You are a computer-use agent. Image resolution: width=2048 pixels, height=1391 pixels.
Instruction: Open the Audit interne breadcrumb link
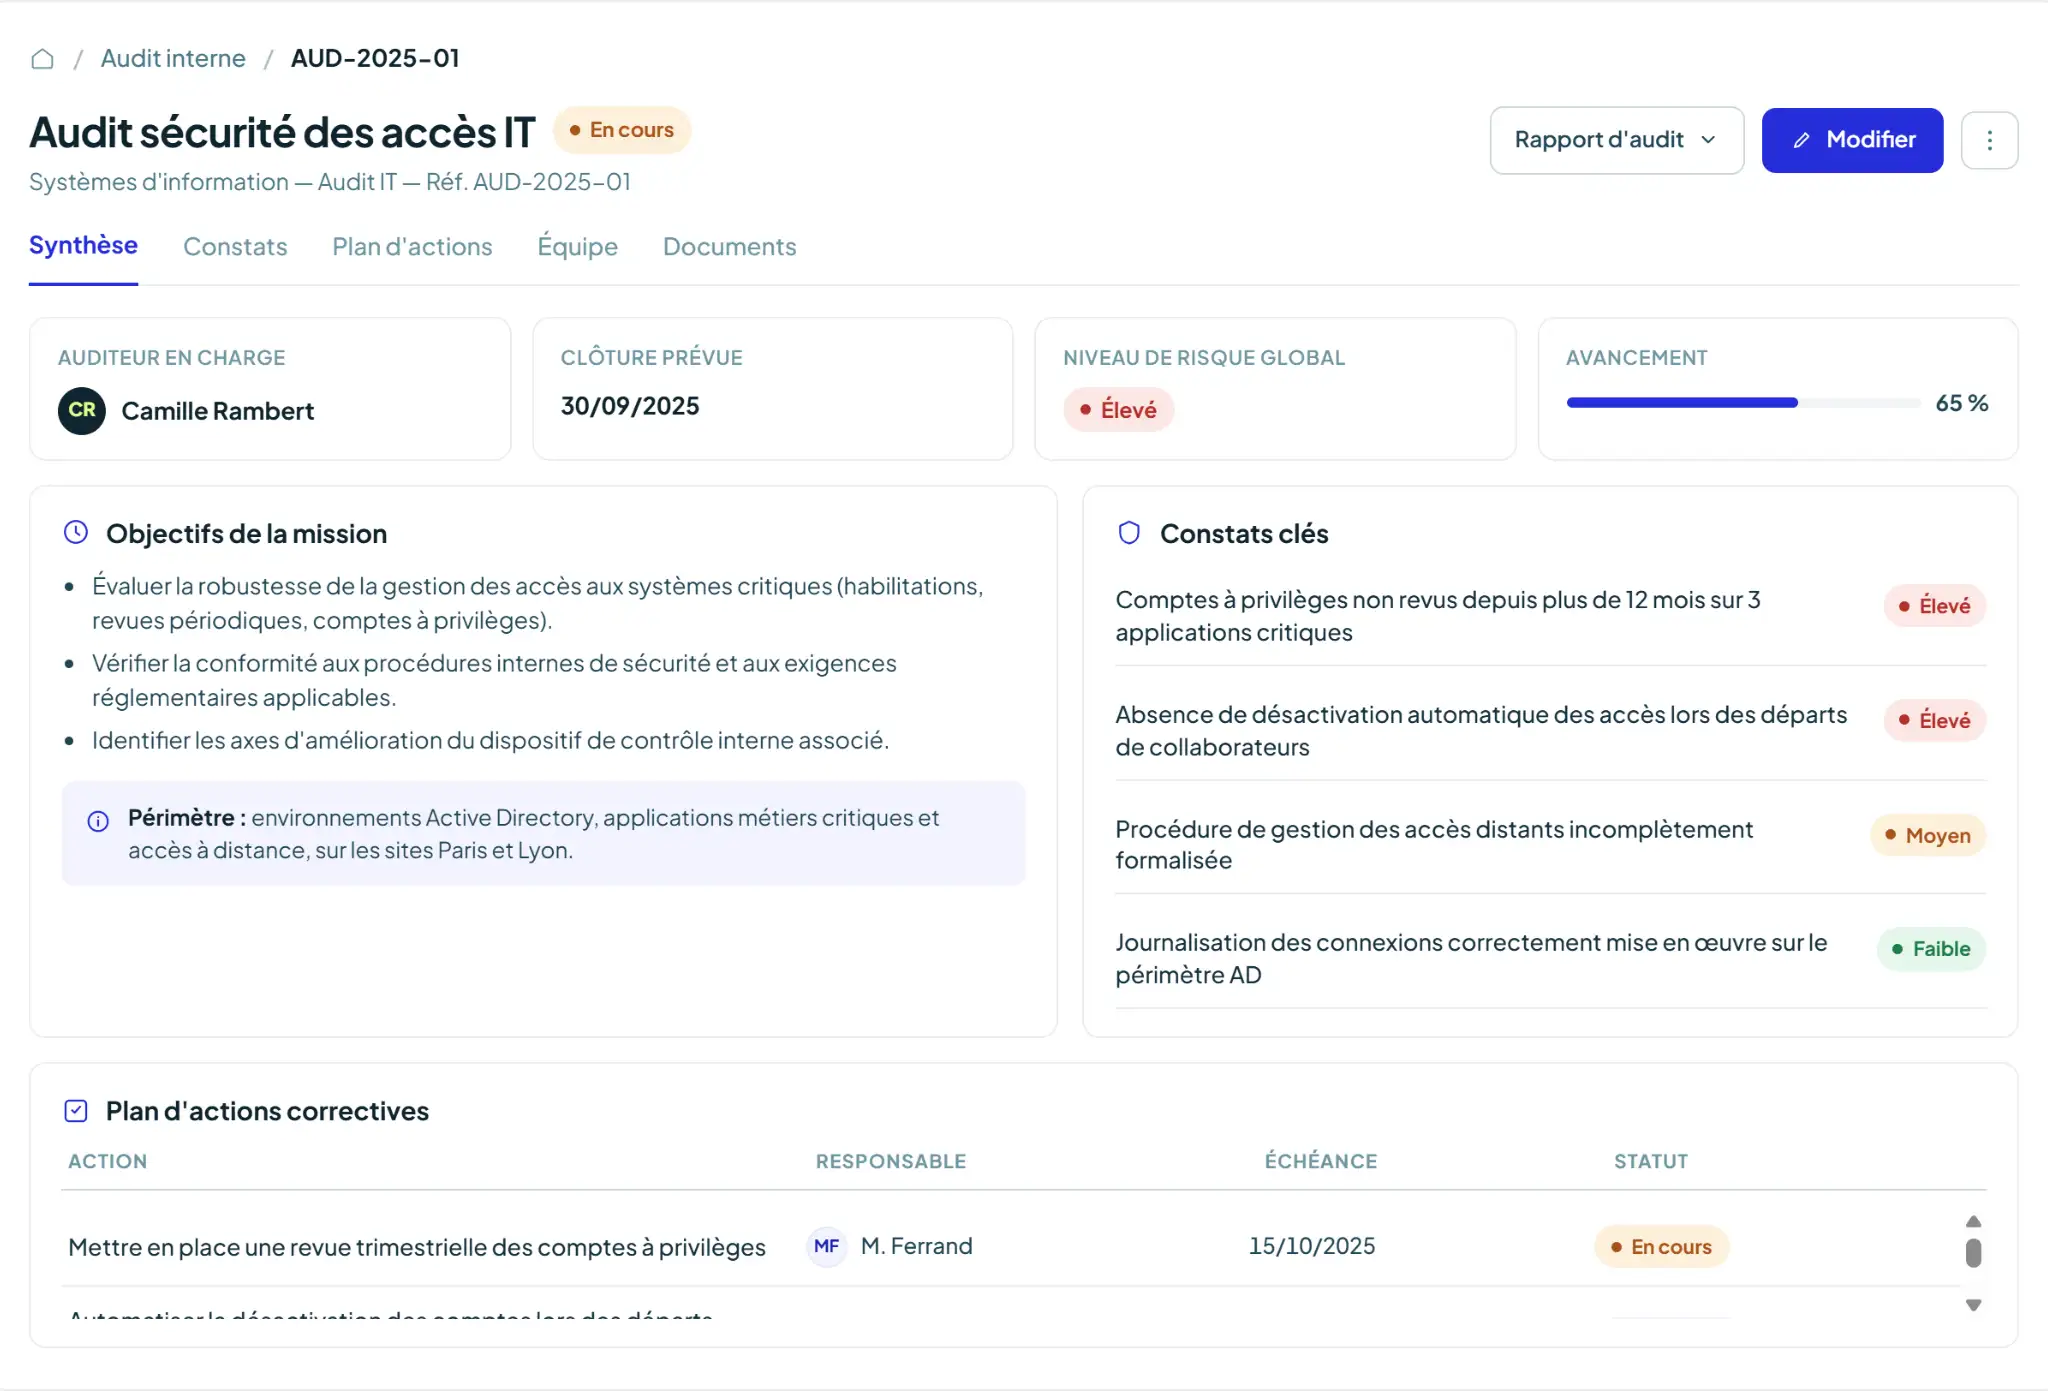click(173, 59)
